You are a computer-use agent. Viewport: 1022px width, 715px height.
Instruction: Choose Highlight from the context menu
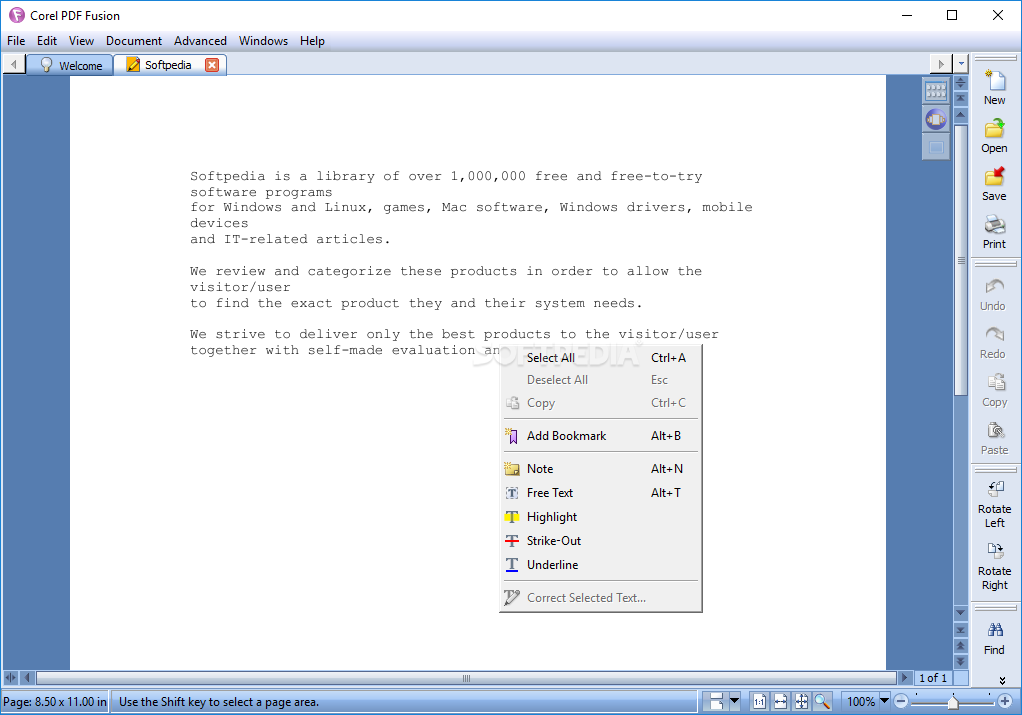click(600, 517)
